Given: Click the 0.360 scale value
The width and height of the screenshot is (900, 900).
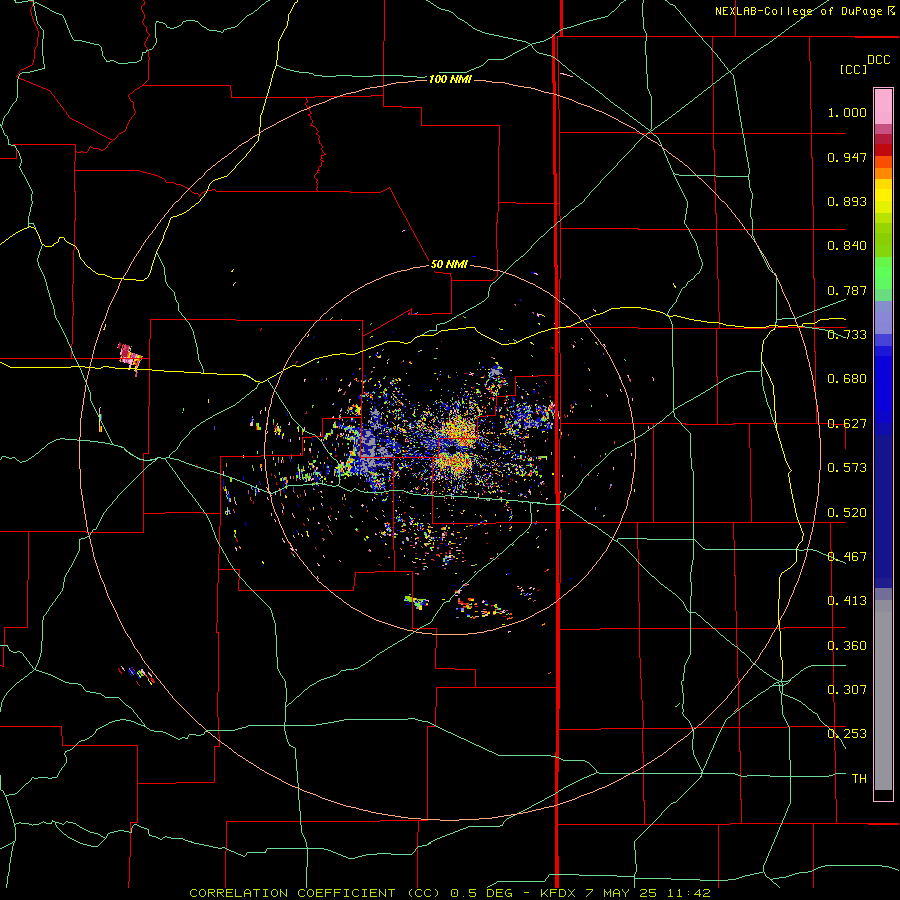Looking at the screenshot, I should coord(847,646).
